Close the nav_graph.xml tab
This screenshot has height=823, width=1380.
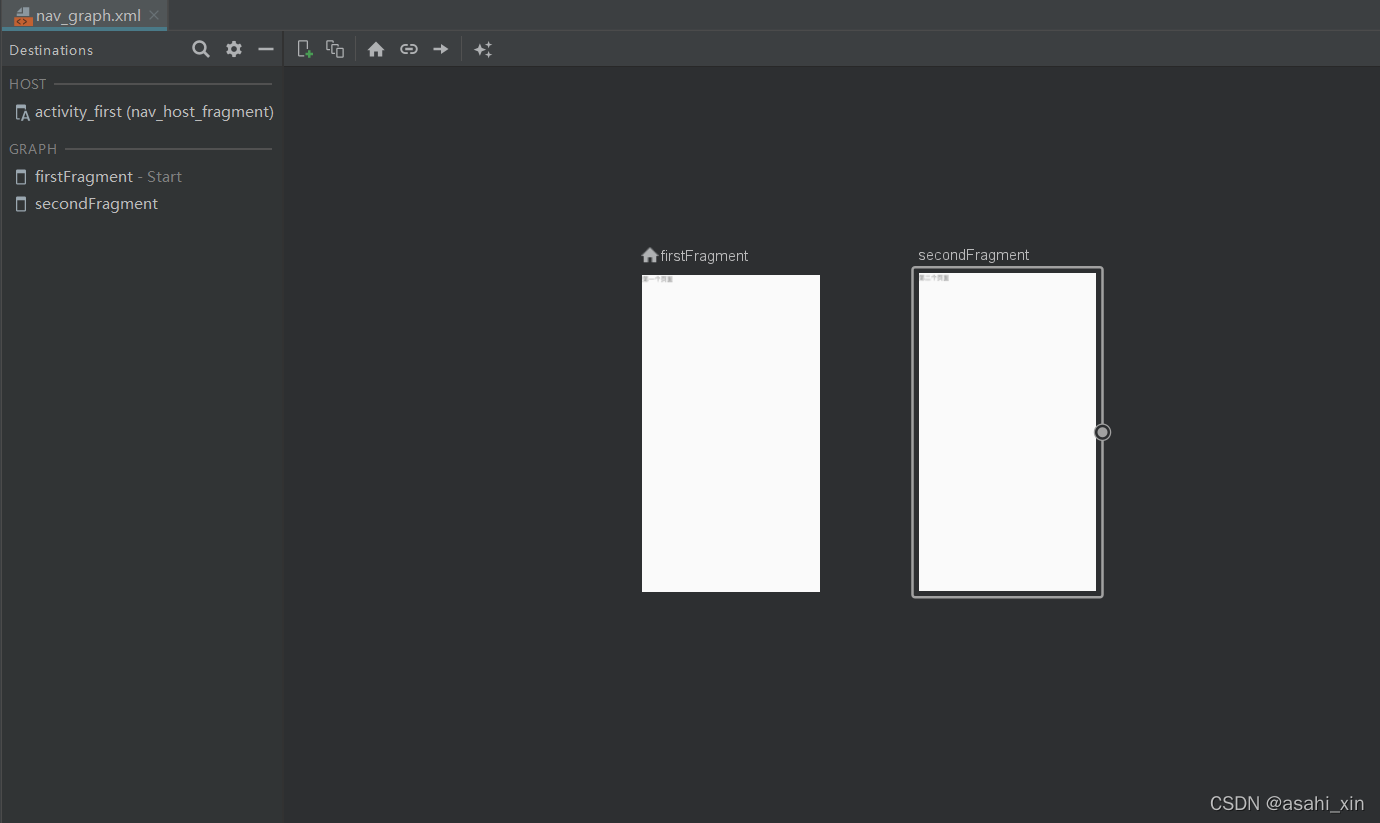154,15
